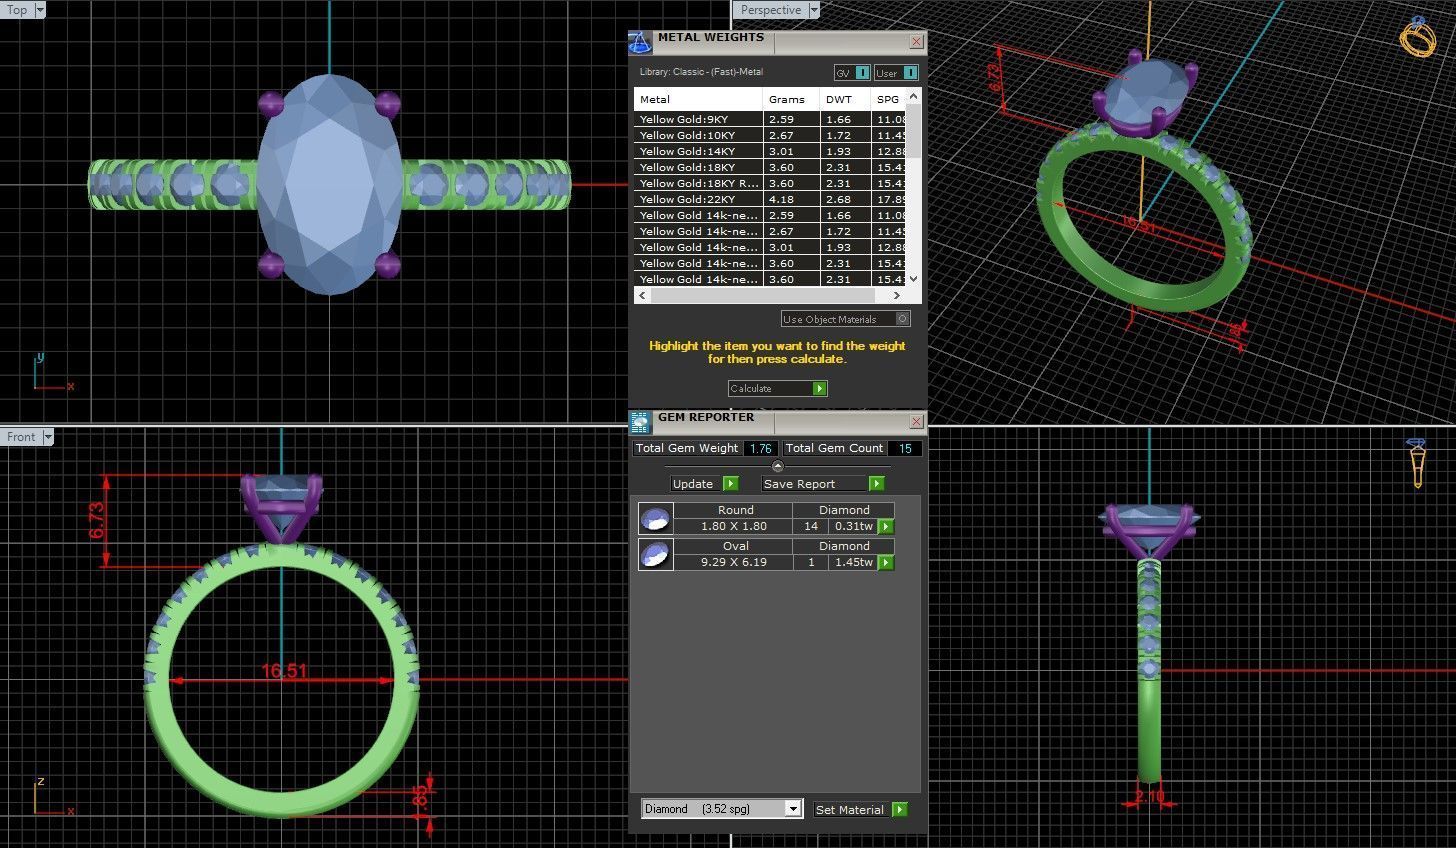Click the green arrow beside Set Material
Viewport: 1456px width, 848px height.
(900, 810)
